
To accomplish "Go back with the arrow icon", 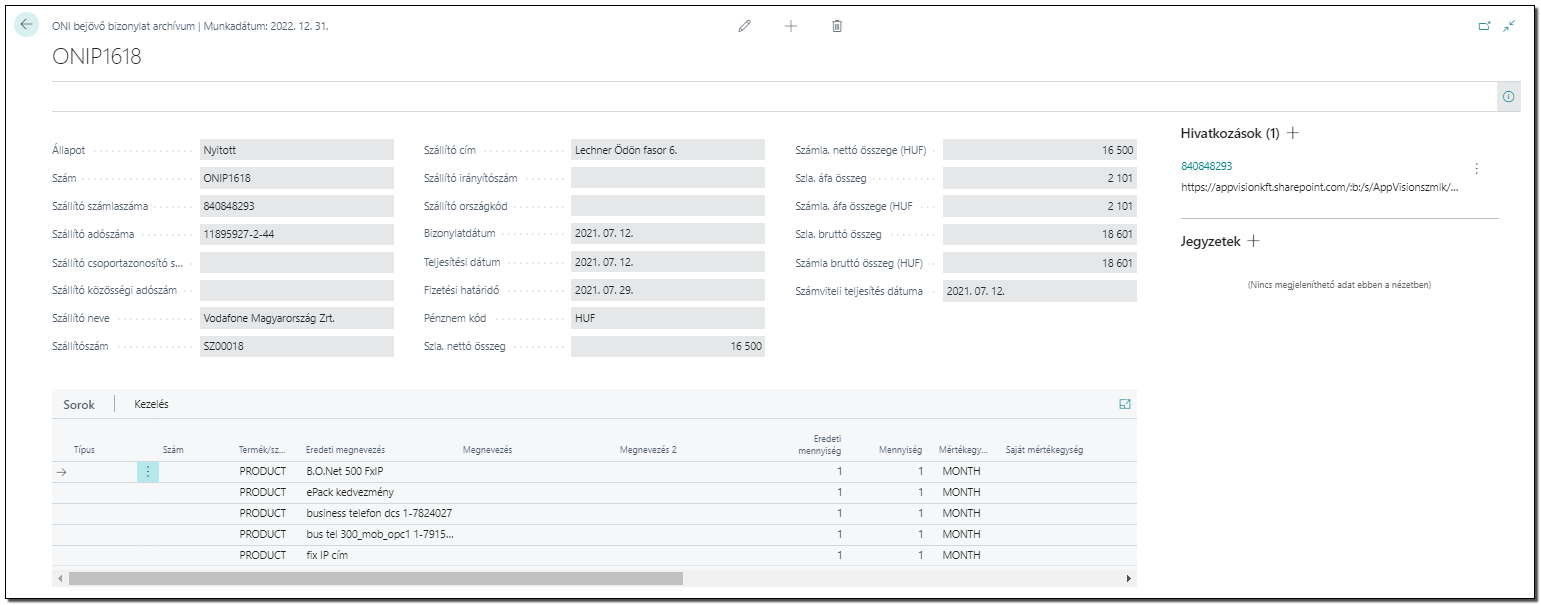I will pyautogui.click(x=26, y=25).
